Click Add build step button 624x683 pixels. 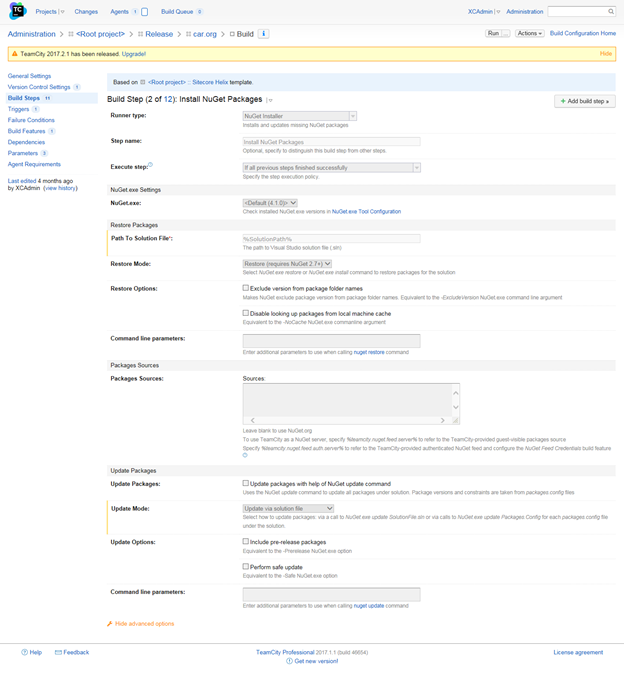tap(585, 101)
